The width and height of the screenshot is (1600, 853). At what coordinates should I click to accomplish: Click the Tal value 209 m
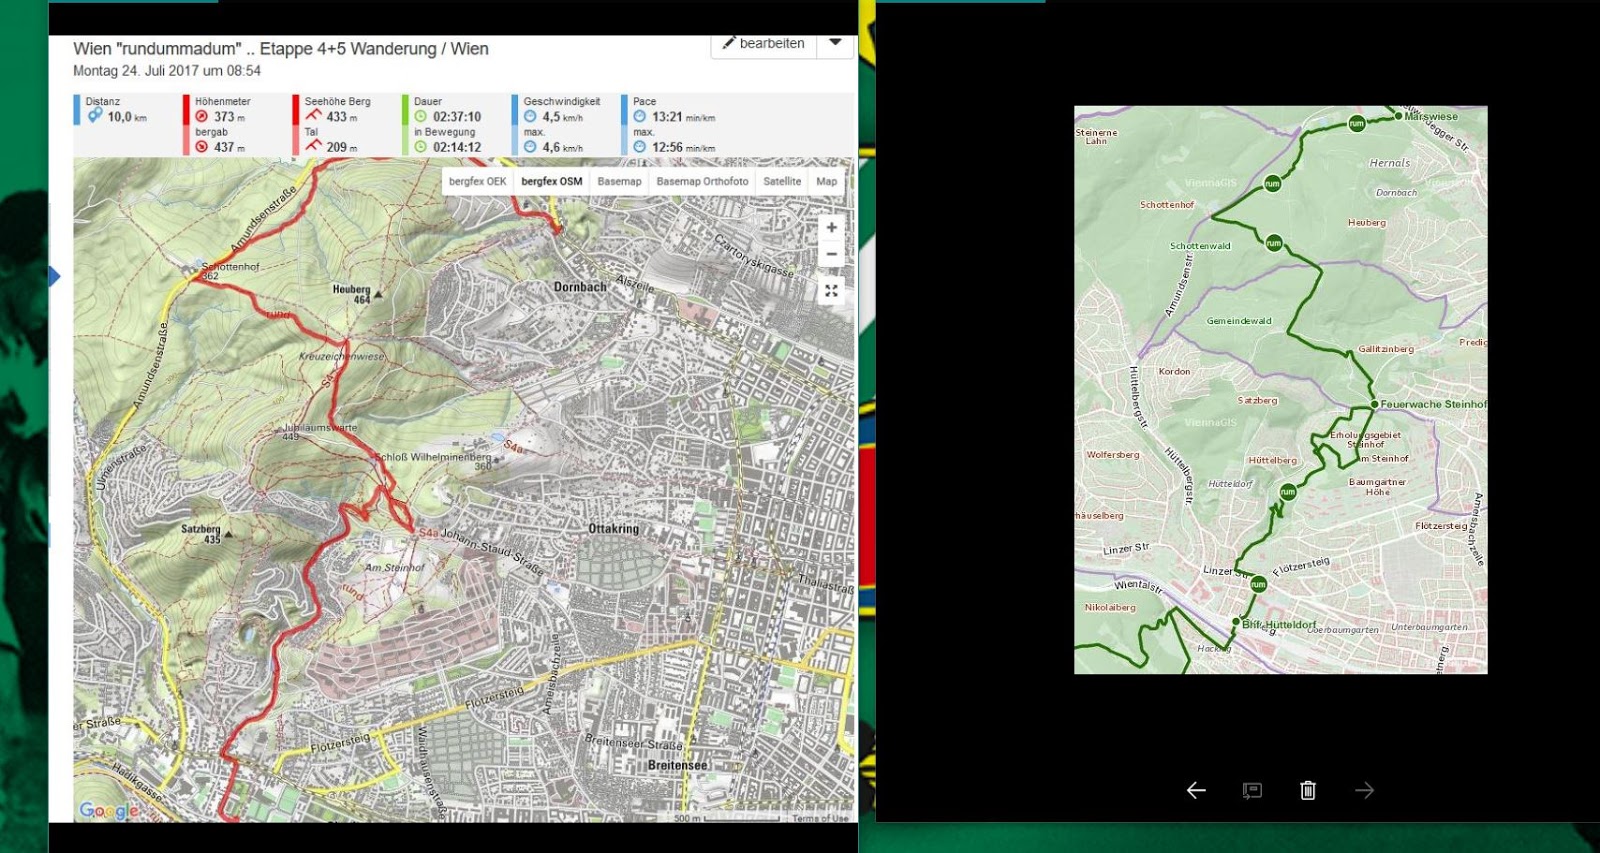pos(342,147)
